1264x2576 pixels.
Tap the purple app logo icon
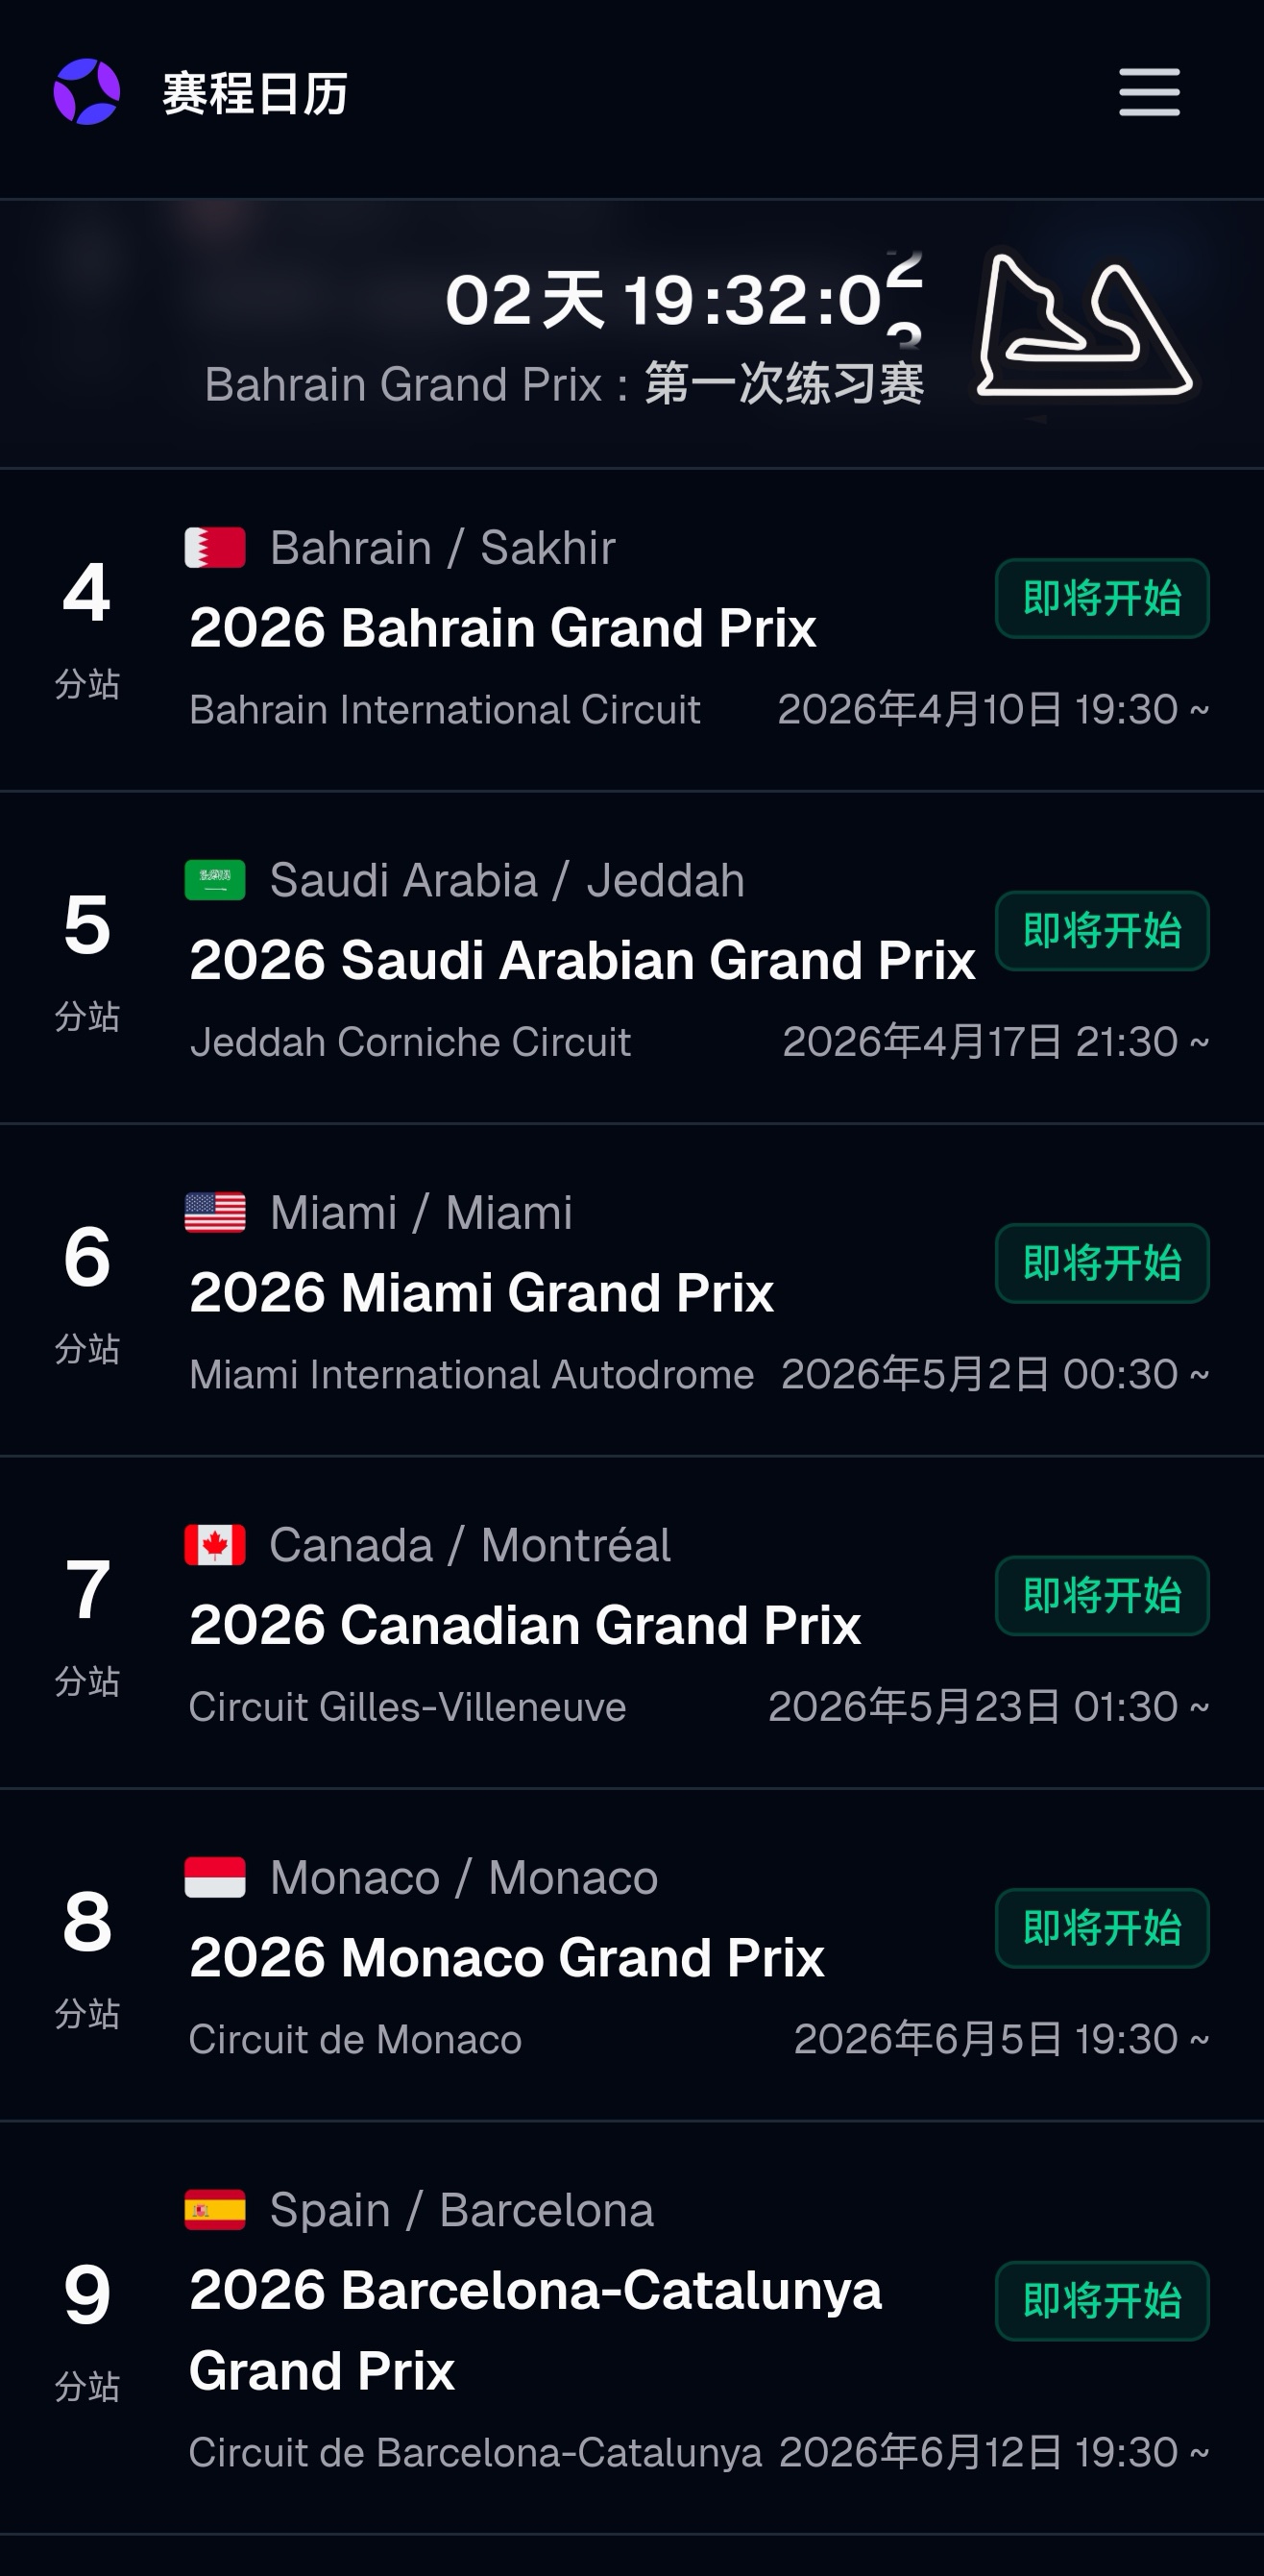pos(87,92)
